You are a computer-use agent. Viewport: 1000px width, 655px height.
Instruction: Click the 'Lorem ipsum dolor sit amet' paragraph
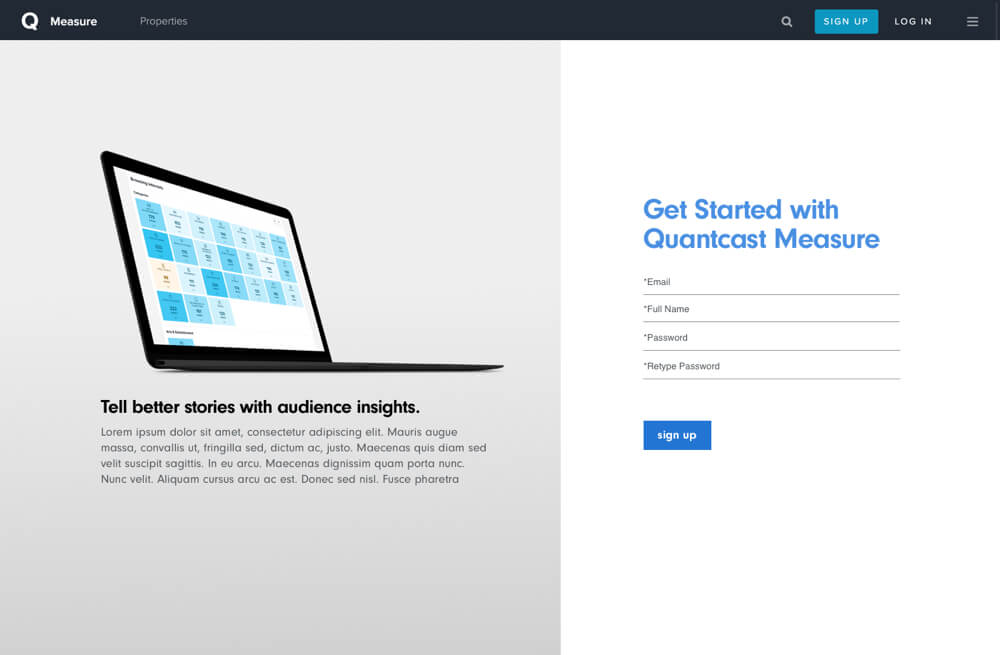293,455
